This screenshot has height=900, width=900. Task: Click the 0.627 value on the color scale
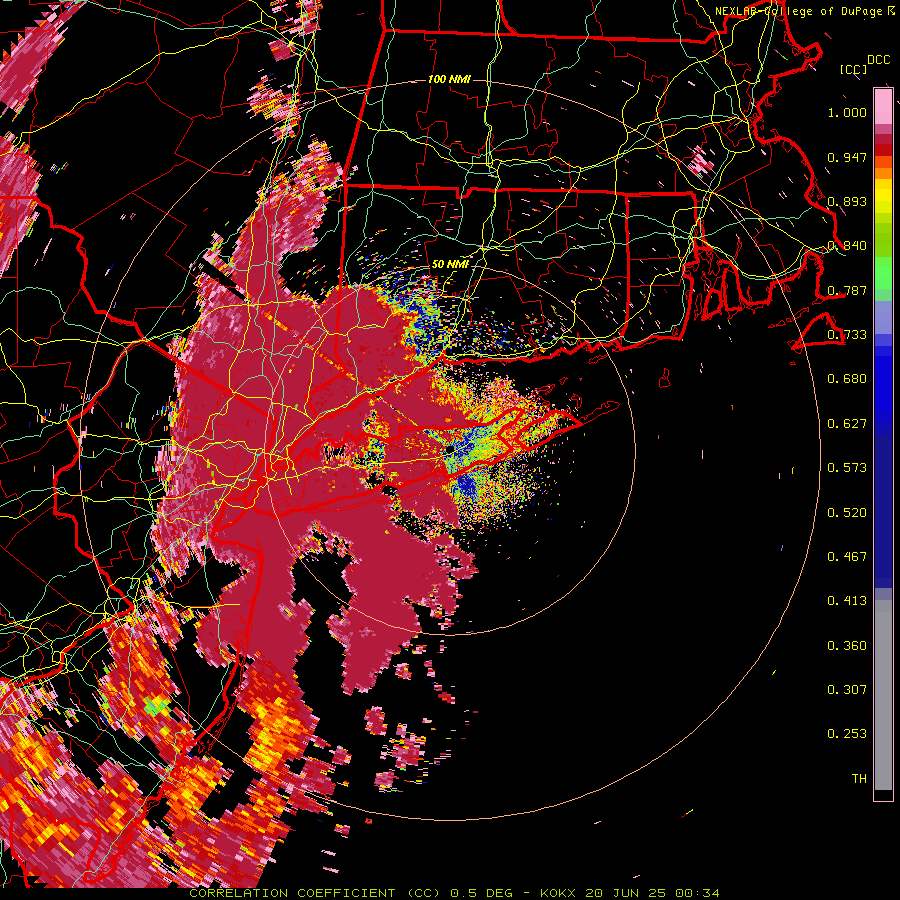point(847,424)
